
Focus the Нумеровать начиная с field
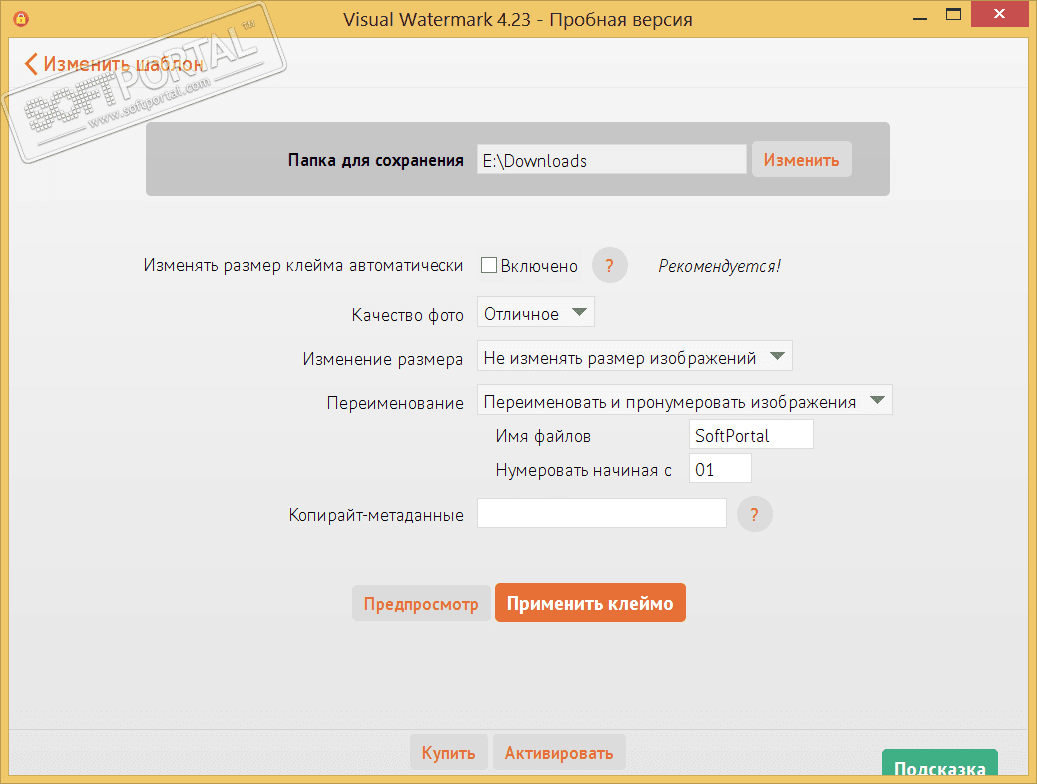(x=720, y=468)
